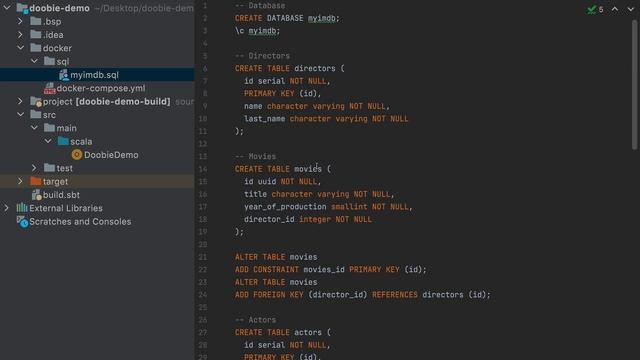The height and width of the screenshot is (360, 640).
Task: Click the orange target folder icon
Action: (x=36, y=181)
